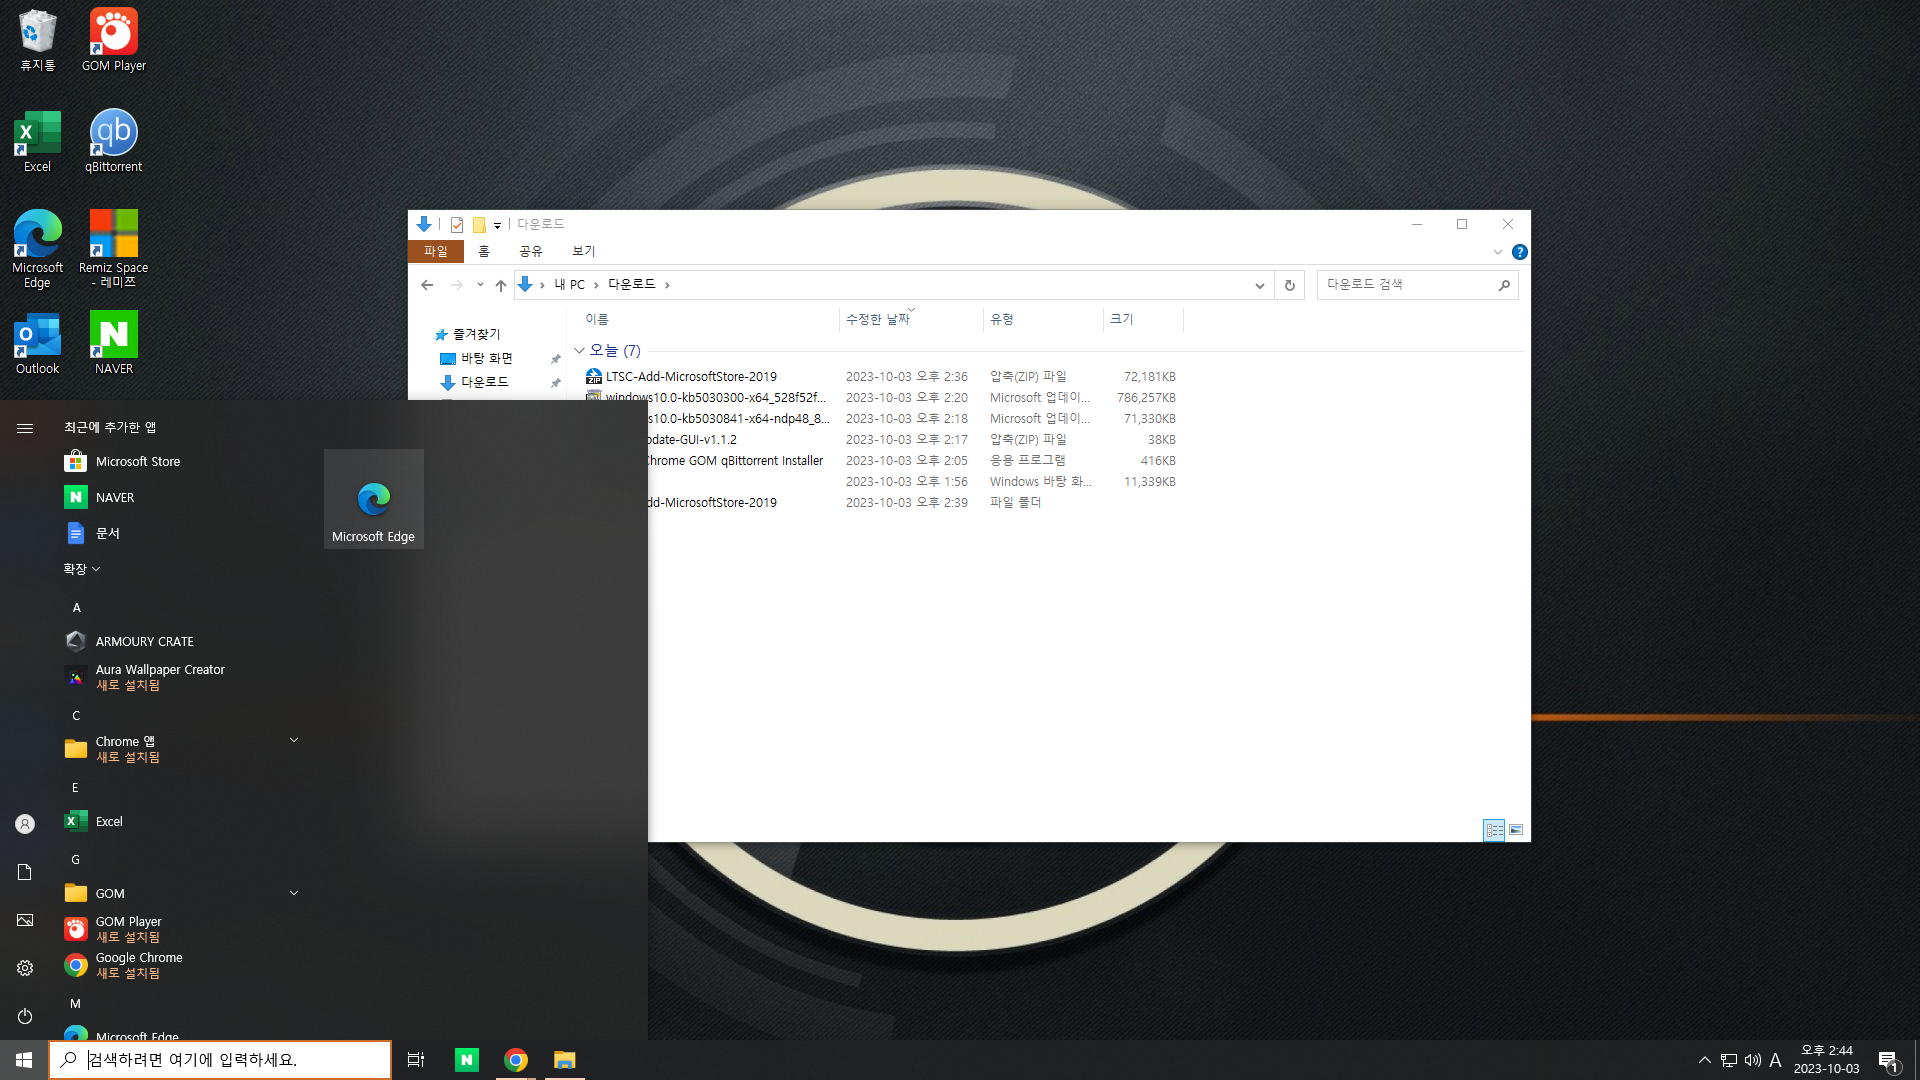Toggle the IME language indicator A
Image resolution: width=1920 pixels, height=1080 pixels.
(1775, 1060)
